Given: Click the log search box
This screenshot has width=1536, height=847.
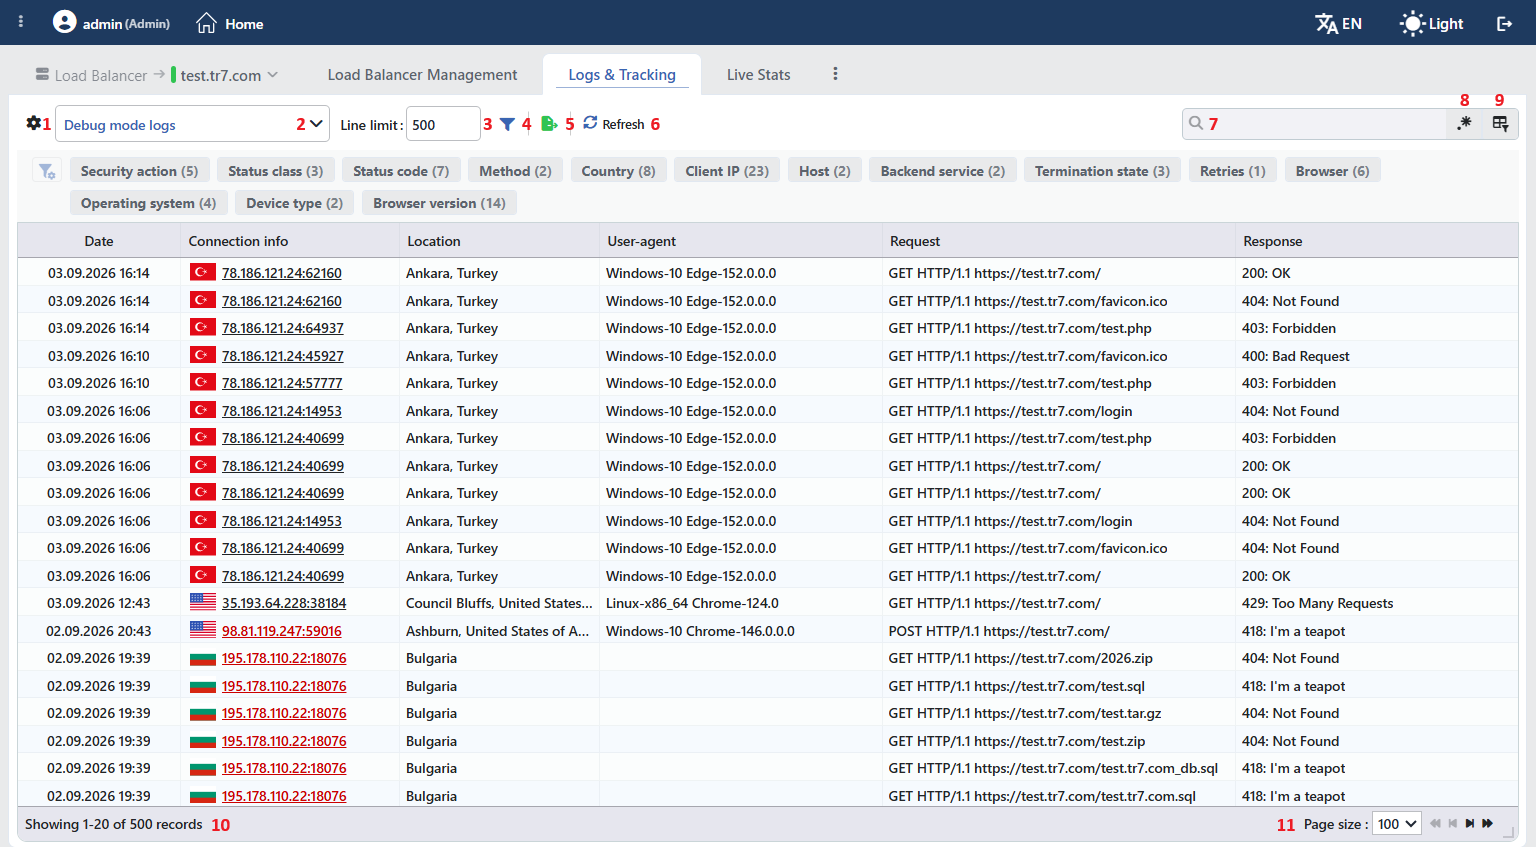Looking at the screenshot, I should coord(1314,123).
